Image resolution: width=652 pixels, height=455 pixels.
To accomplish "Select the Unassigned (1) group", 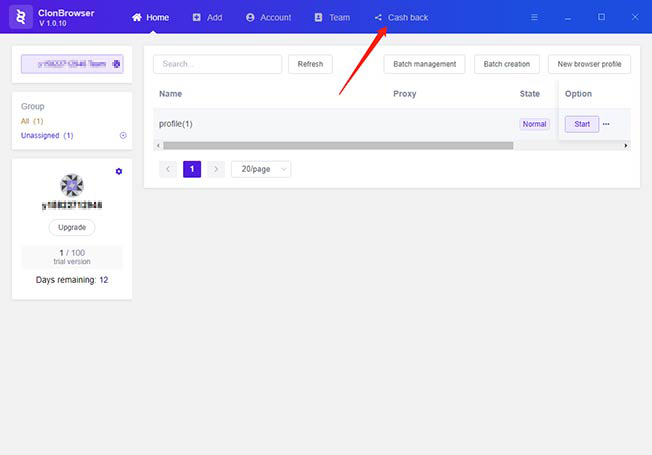I will point(47,136).
